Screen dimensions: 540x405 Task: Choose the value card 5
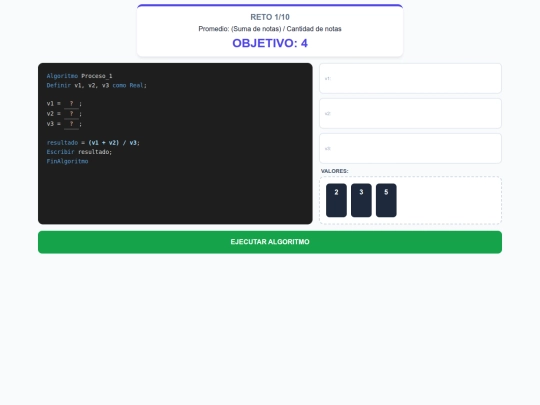click(386, 200)
